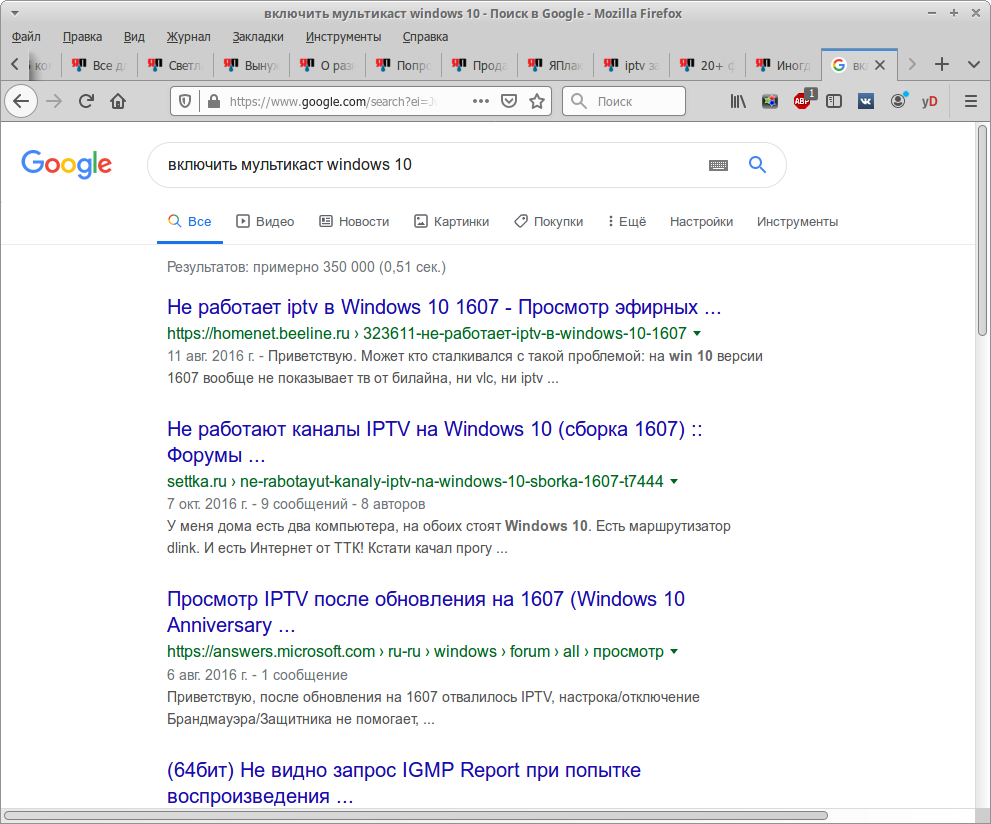
Task: Open the Закладки menu
Action: tap(258, 37)
